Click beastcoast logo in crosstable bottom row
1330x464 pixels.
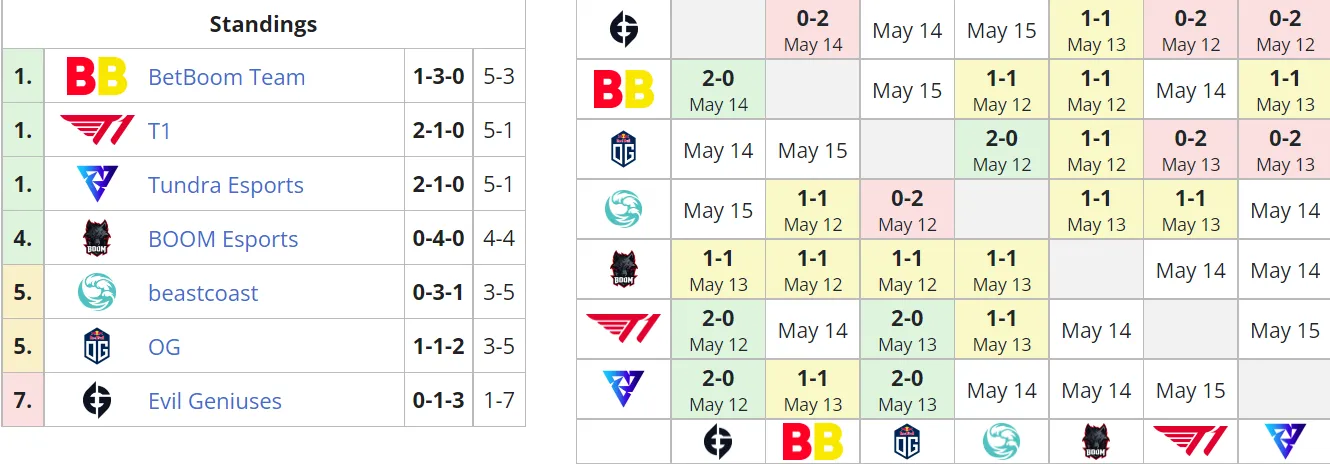coord(1001,441)
